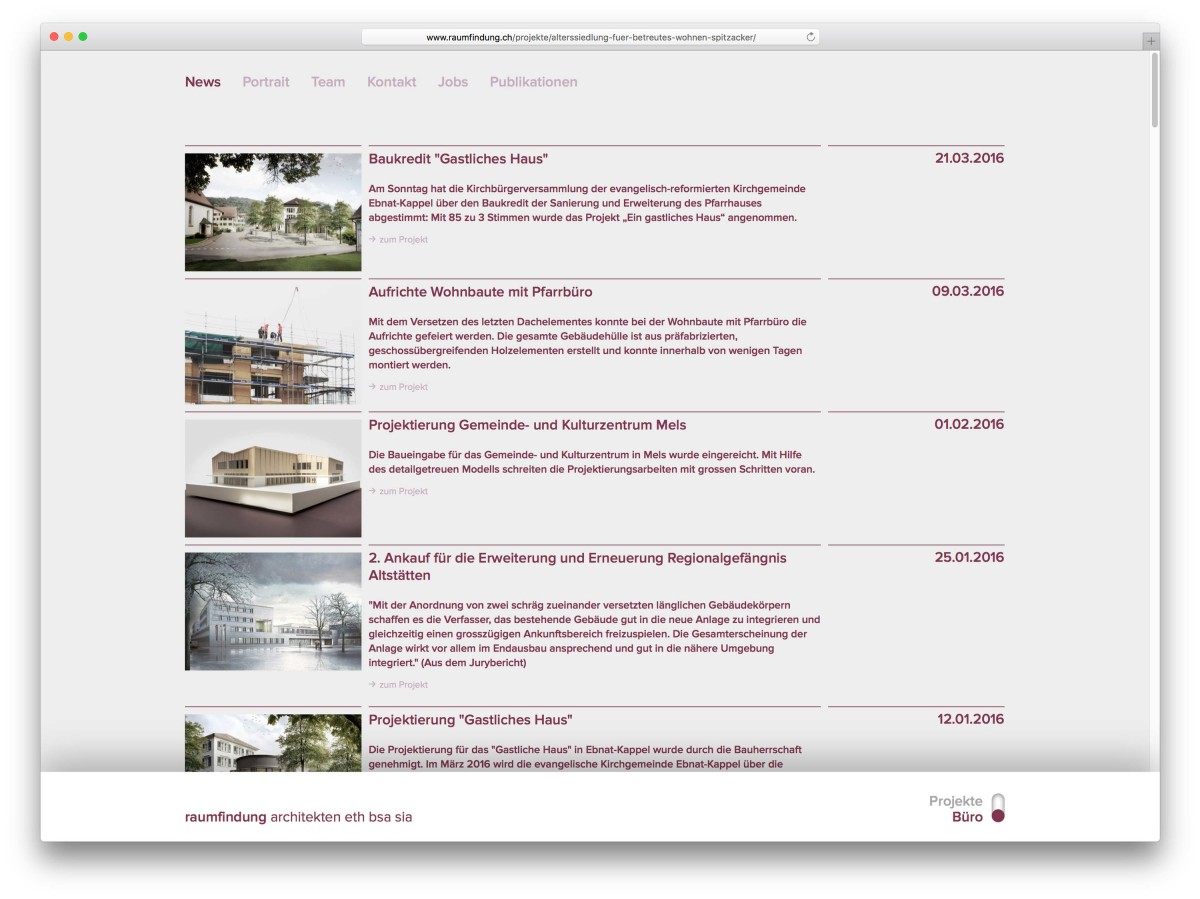Image resolution: width=1200 pixels, height=899 pixels.
Task: Switch to the Projekte view label
Action: 955,801
